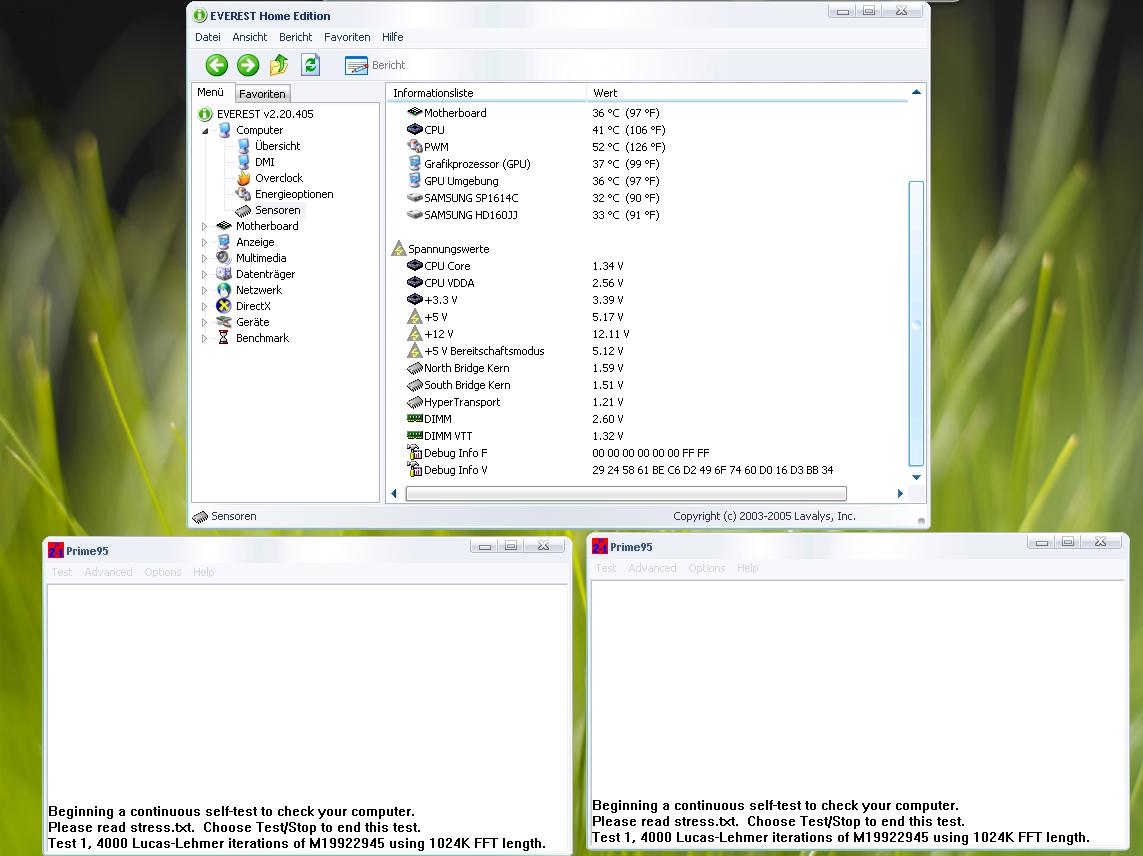Select EVEREST v2.20.405 root node

click(x=265, y=114)
